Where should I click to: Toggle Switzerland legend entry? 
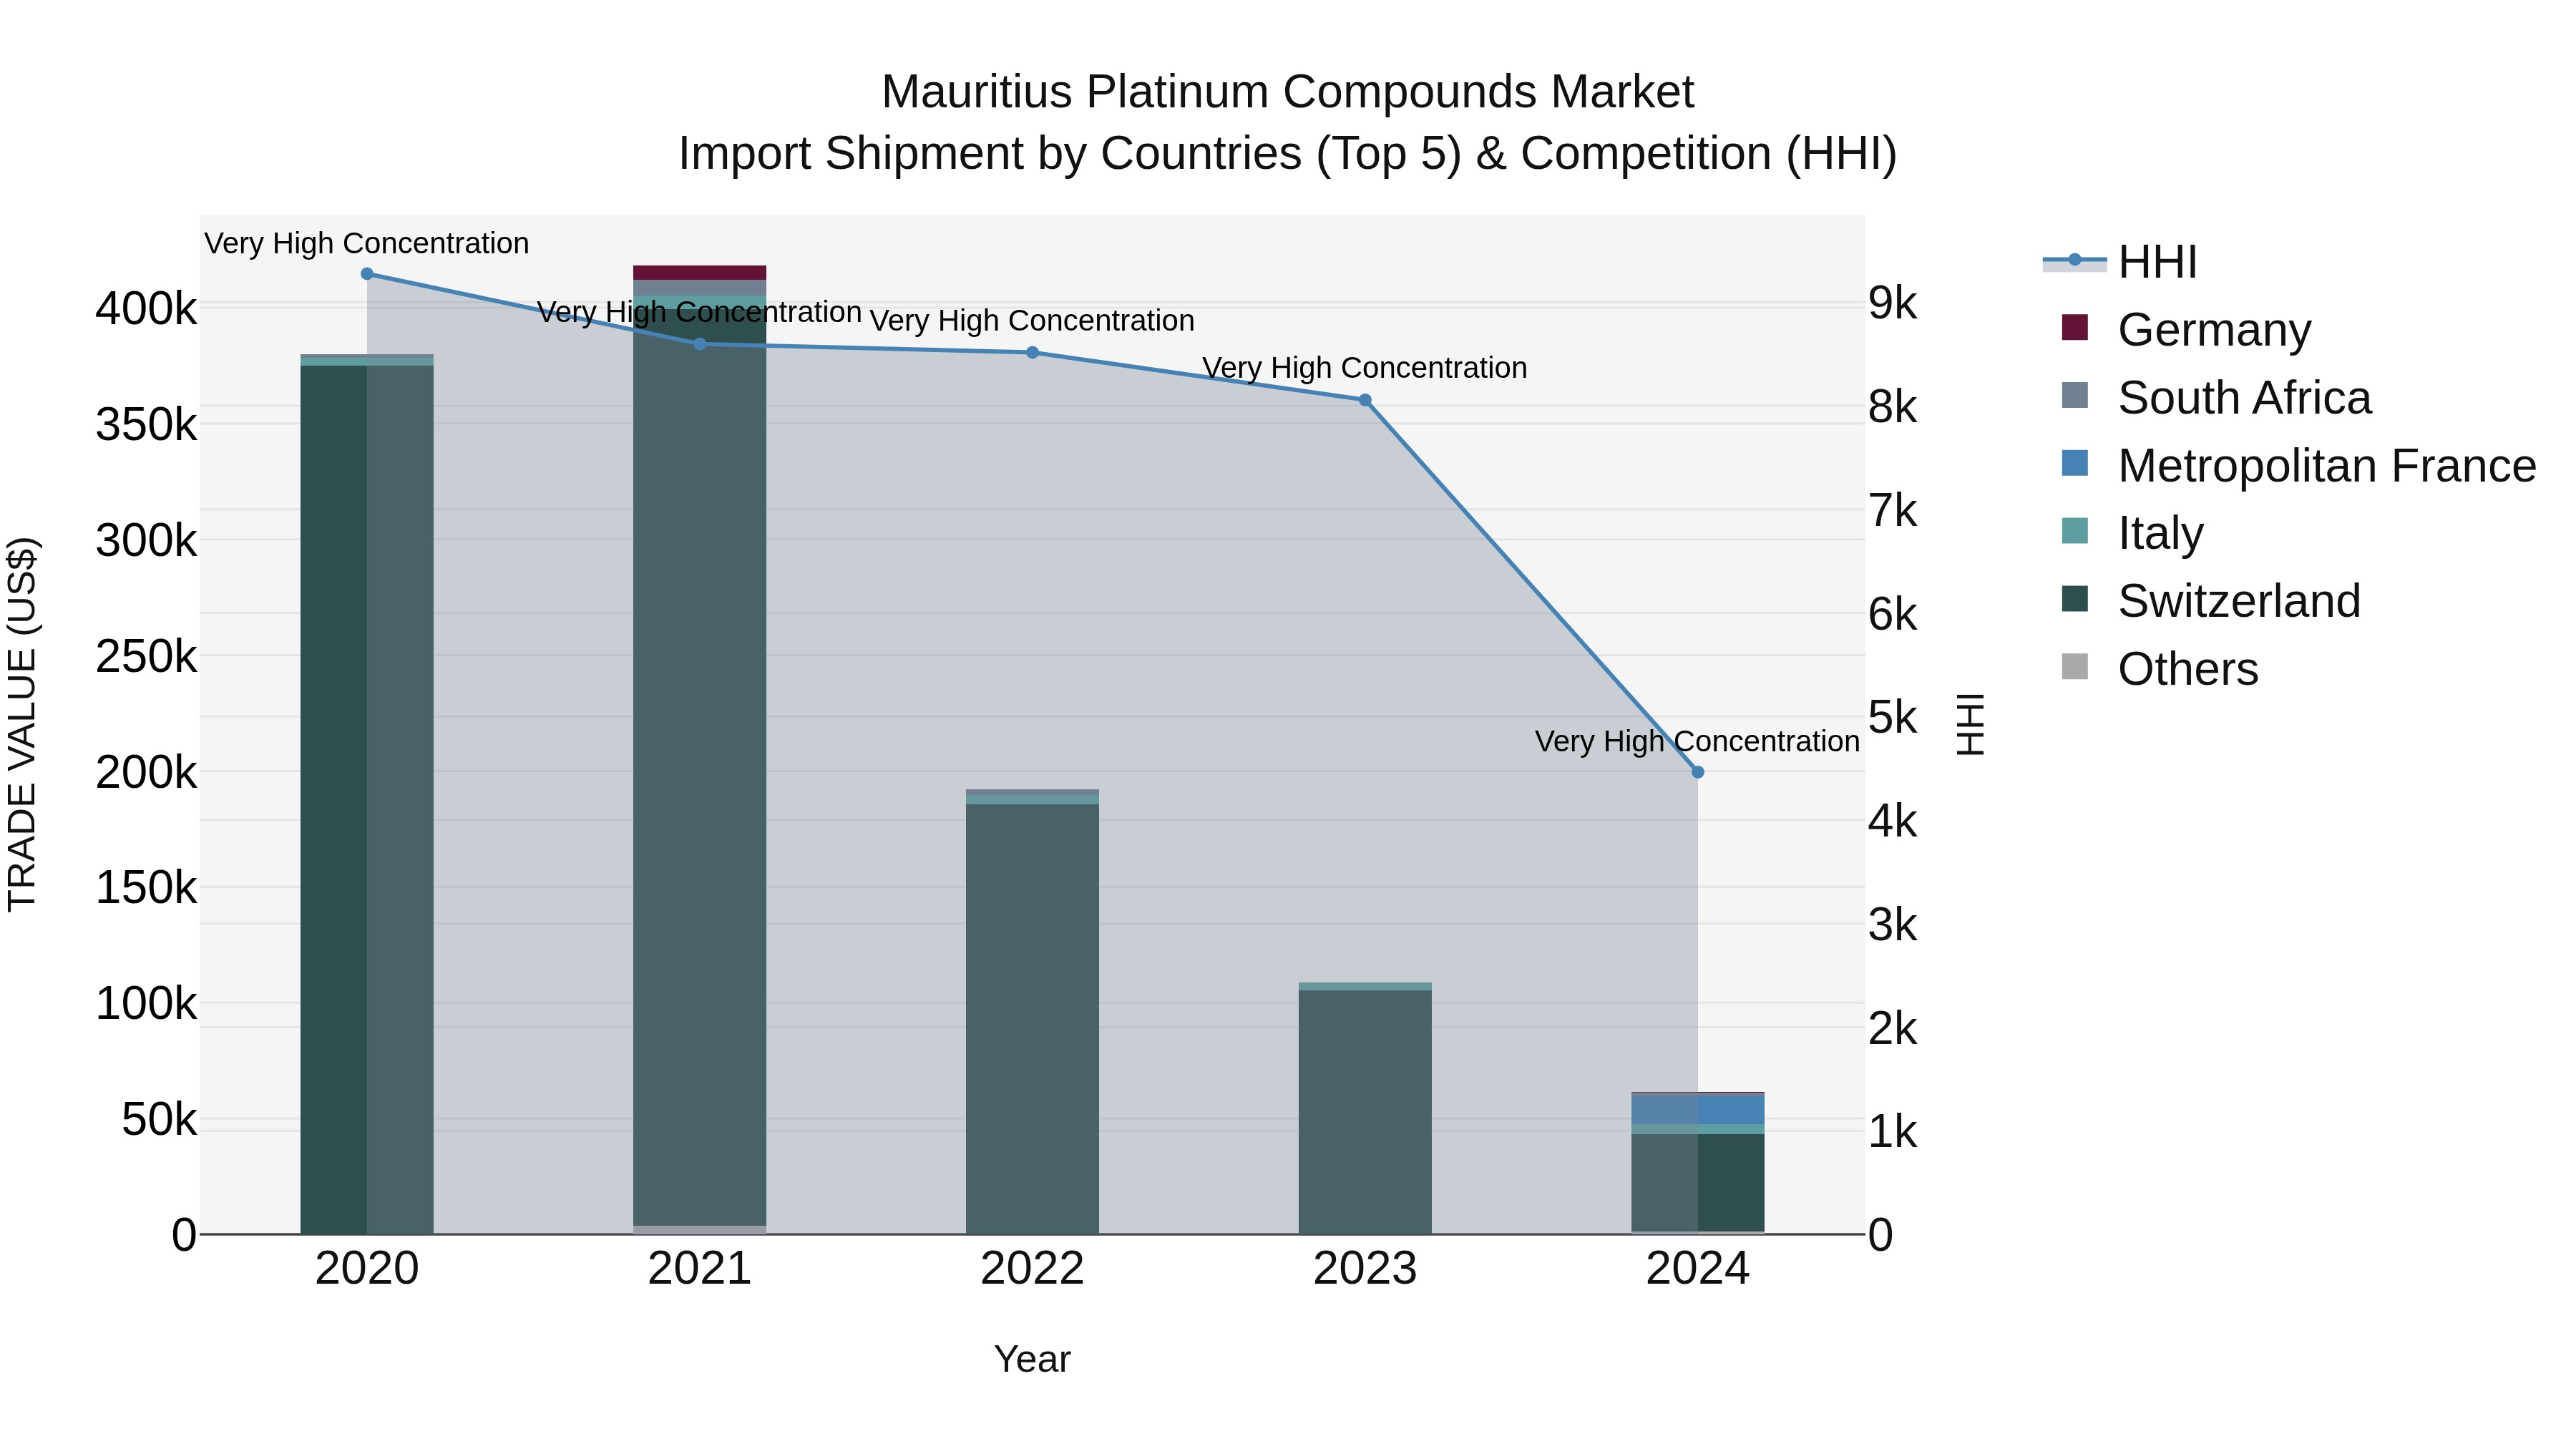[2210, 600]
